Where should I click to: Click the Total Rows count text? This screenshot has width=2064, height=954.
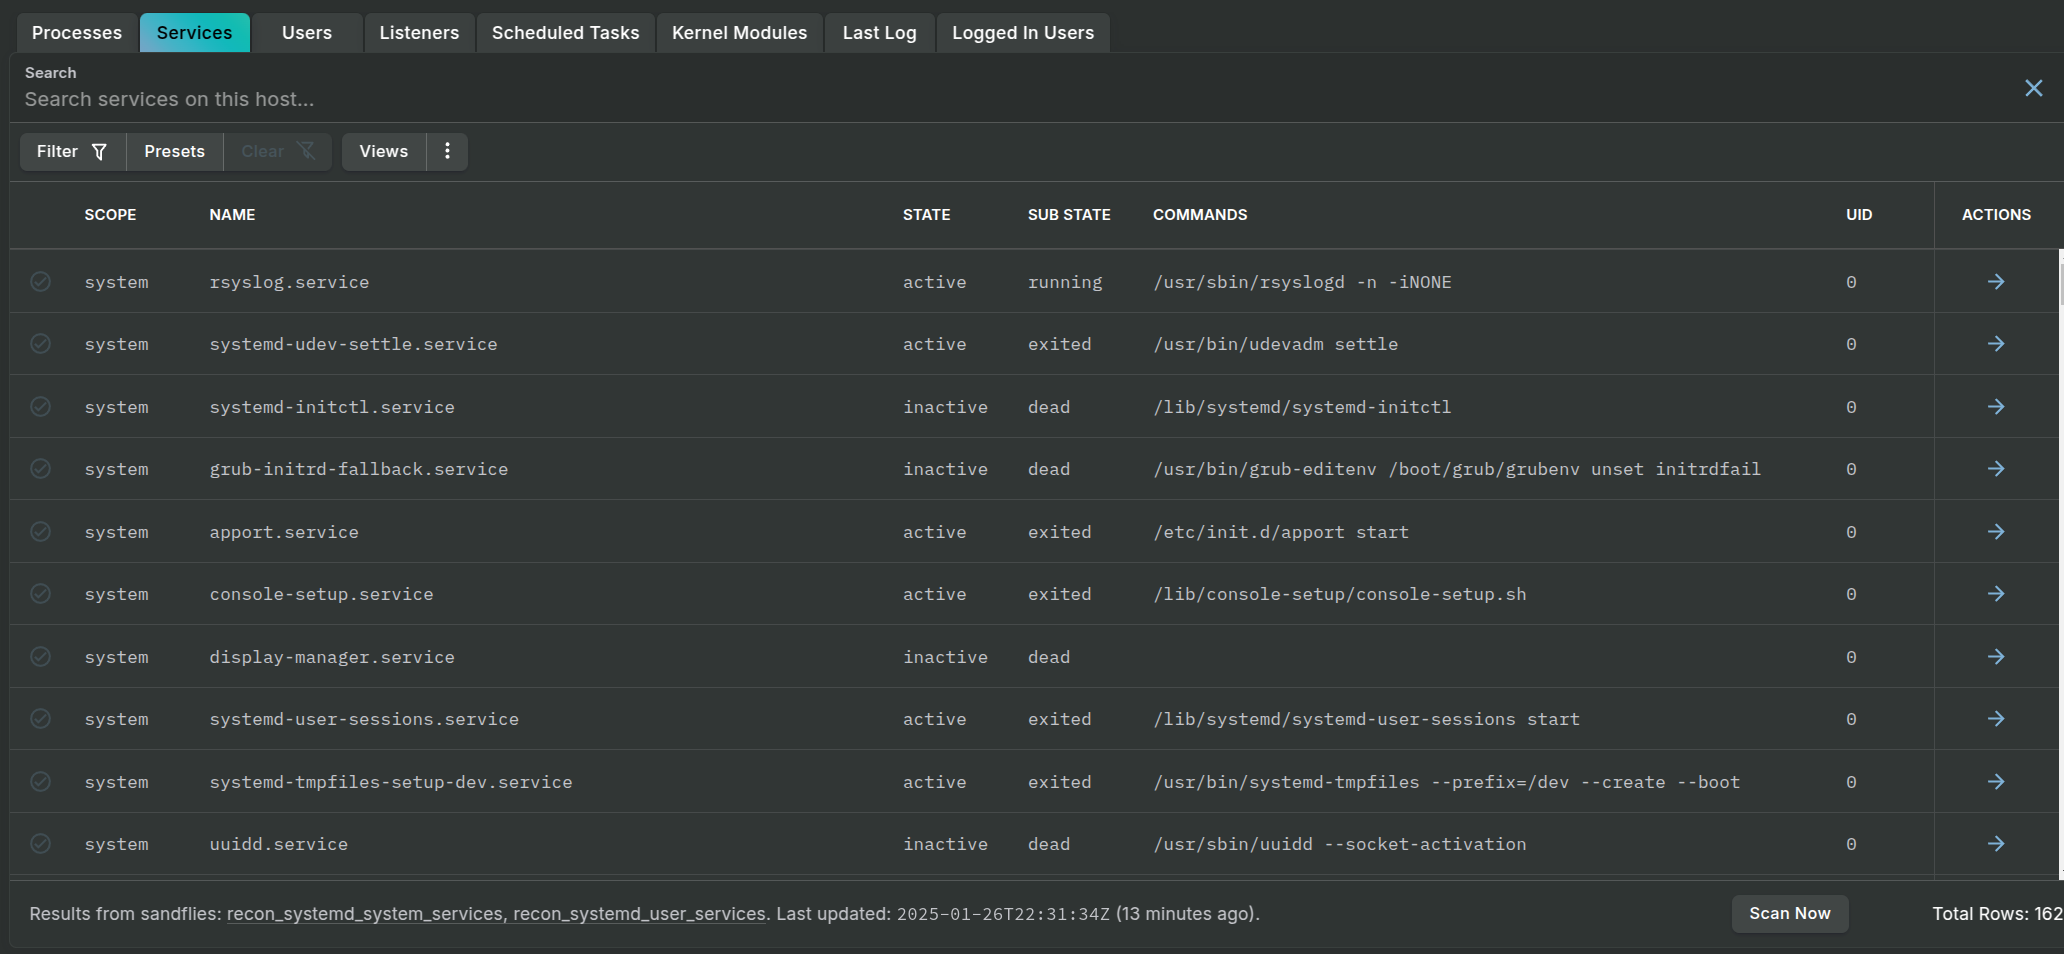1996,913
